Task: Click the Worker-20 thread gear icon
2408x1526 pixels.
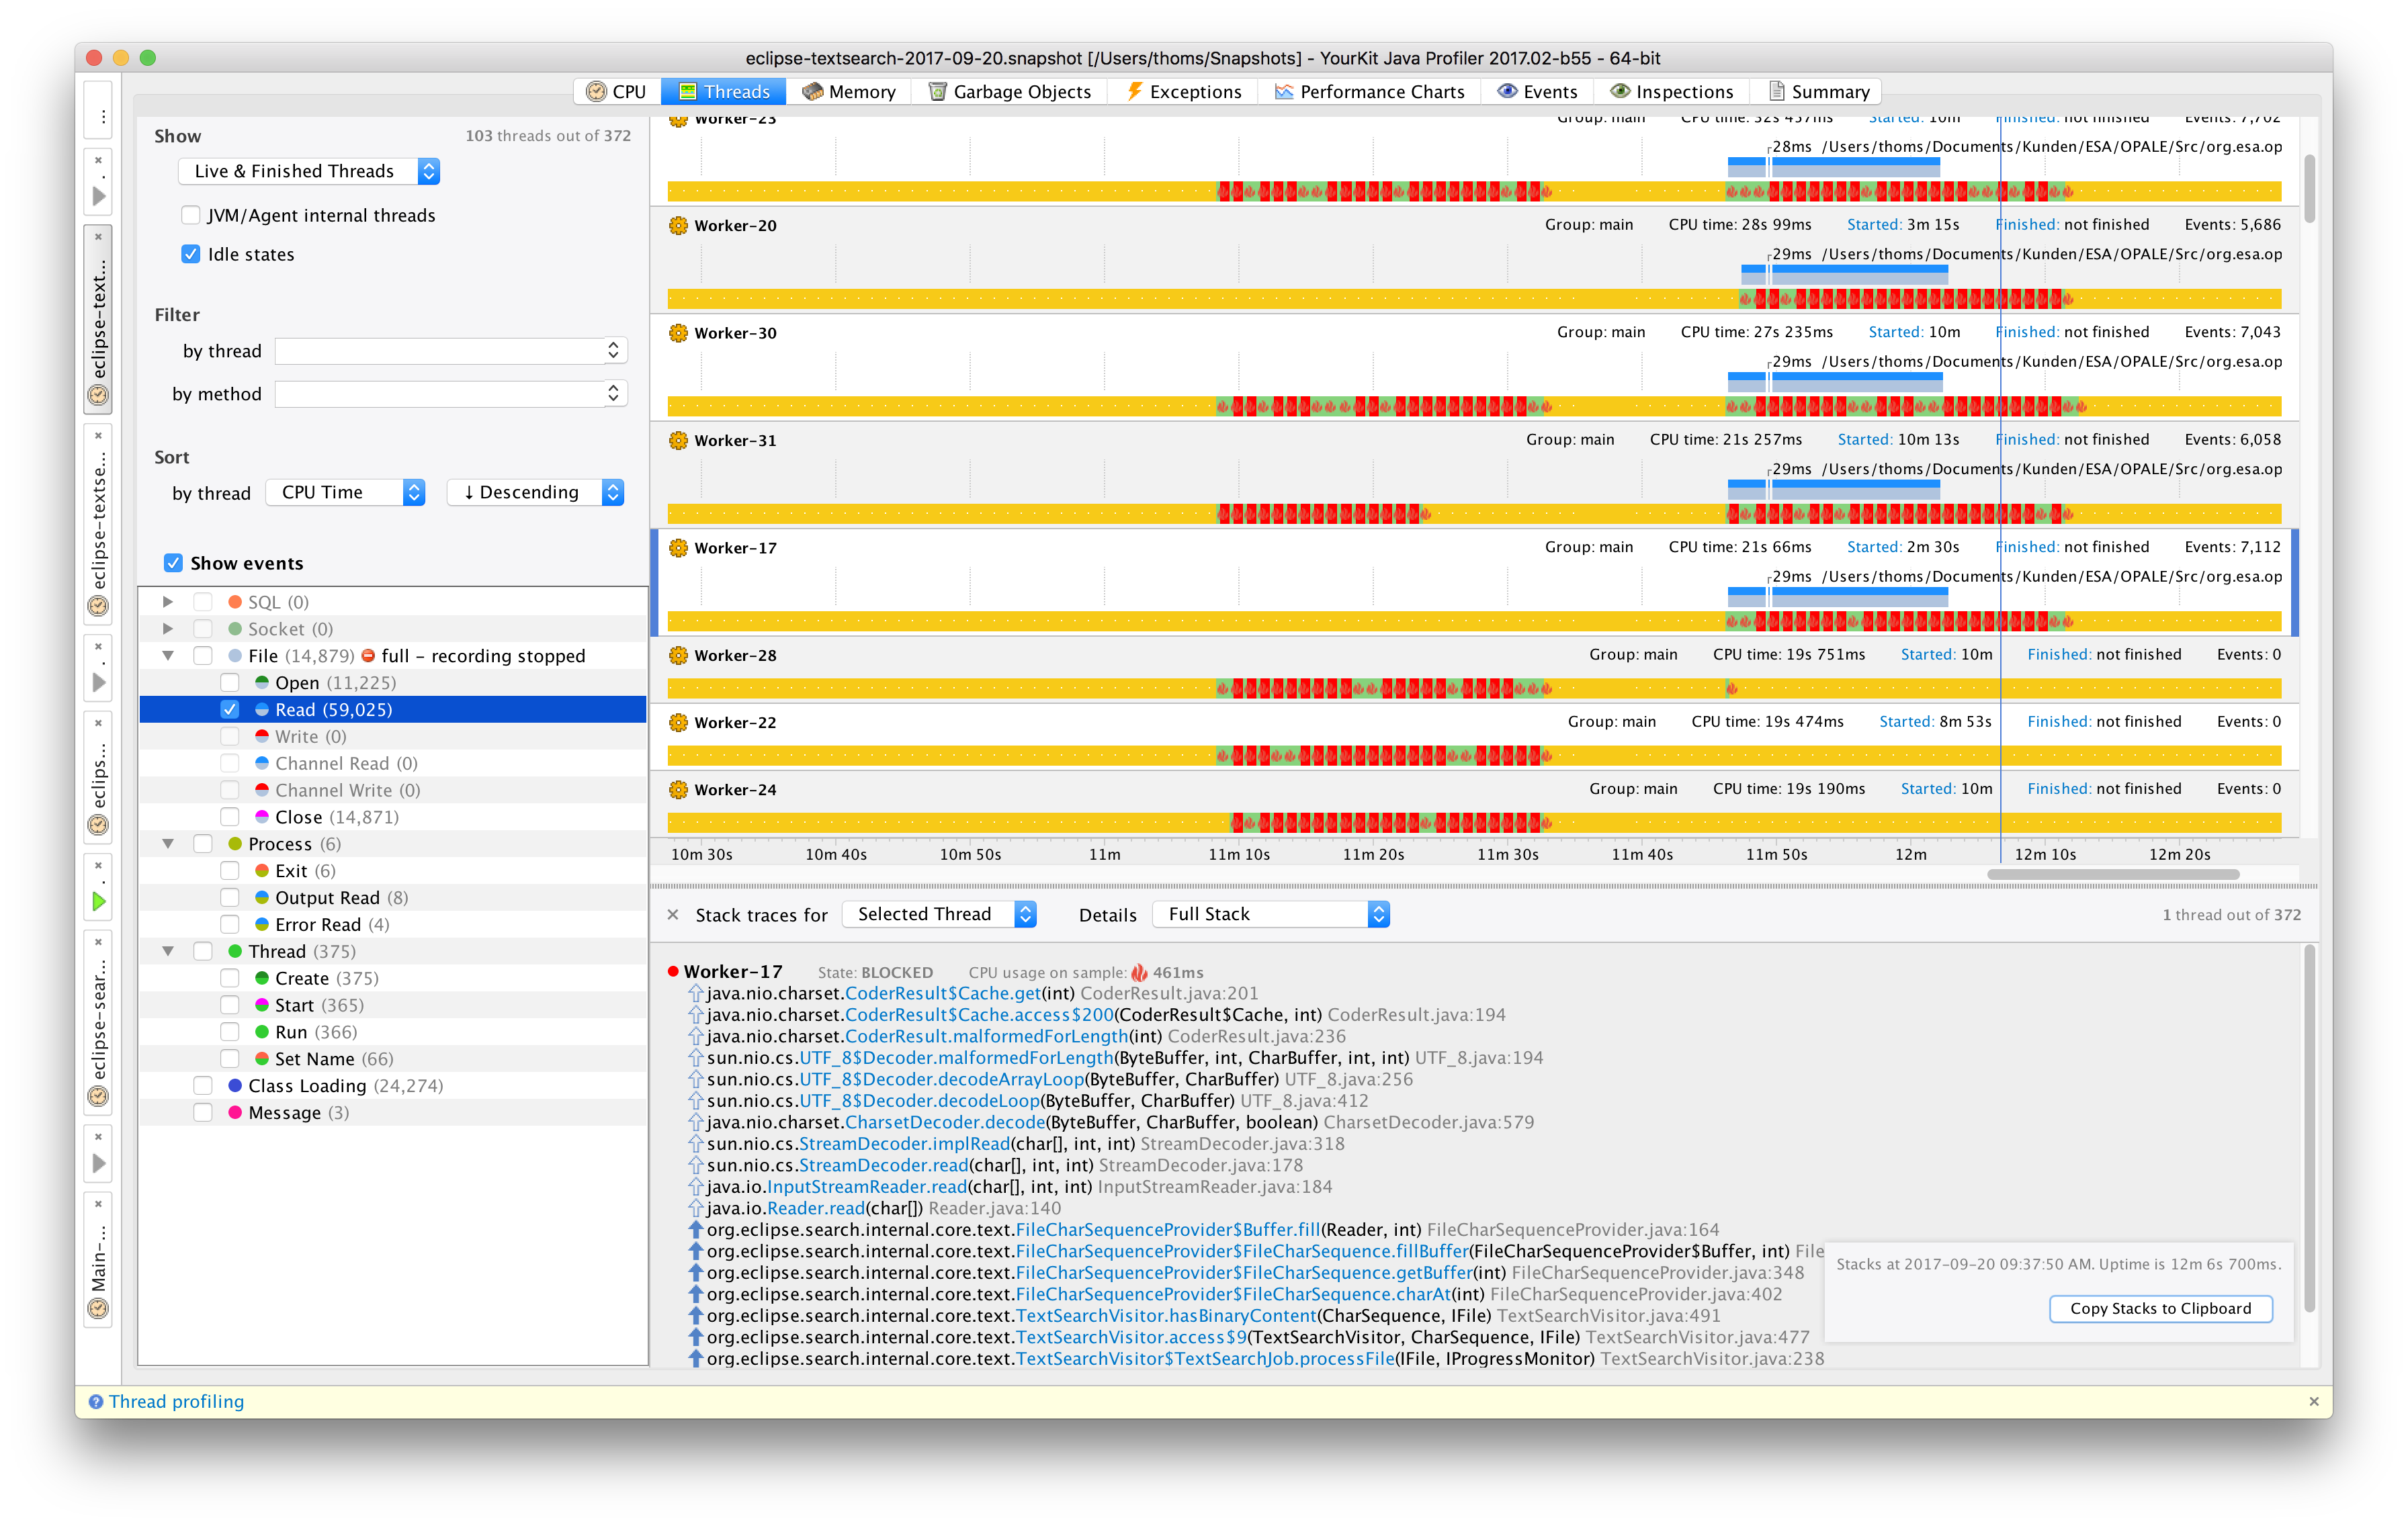Action: click(x=678, y=226)
